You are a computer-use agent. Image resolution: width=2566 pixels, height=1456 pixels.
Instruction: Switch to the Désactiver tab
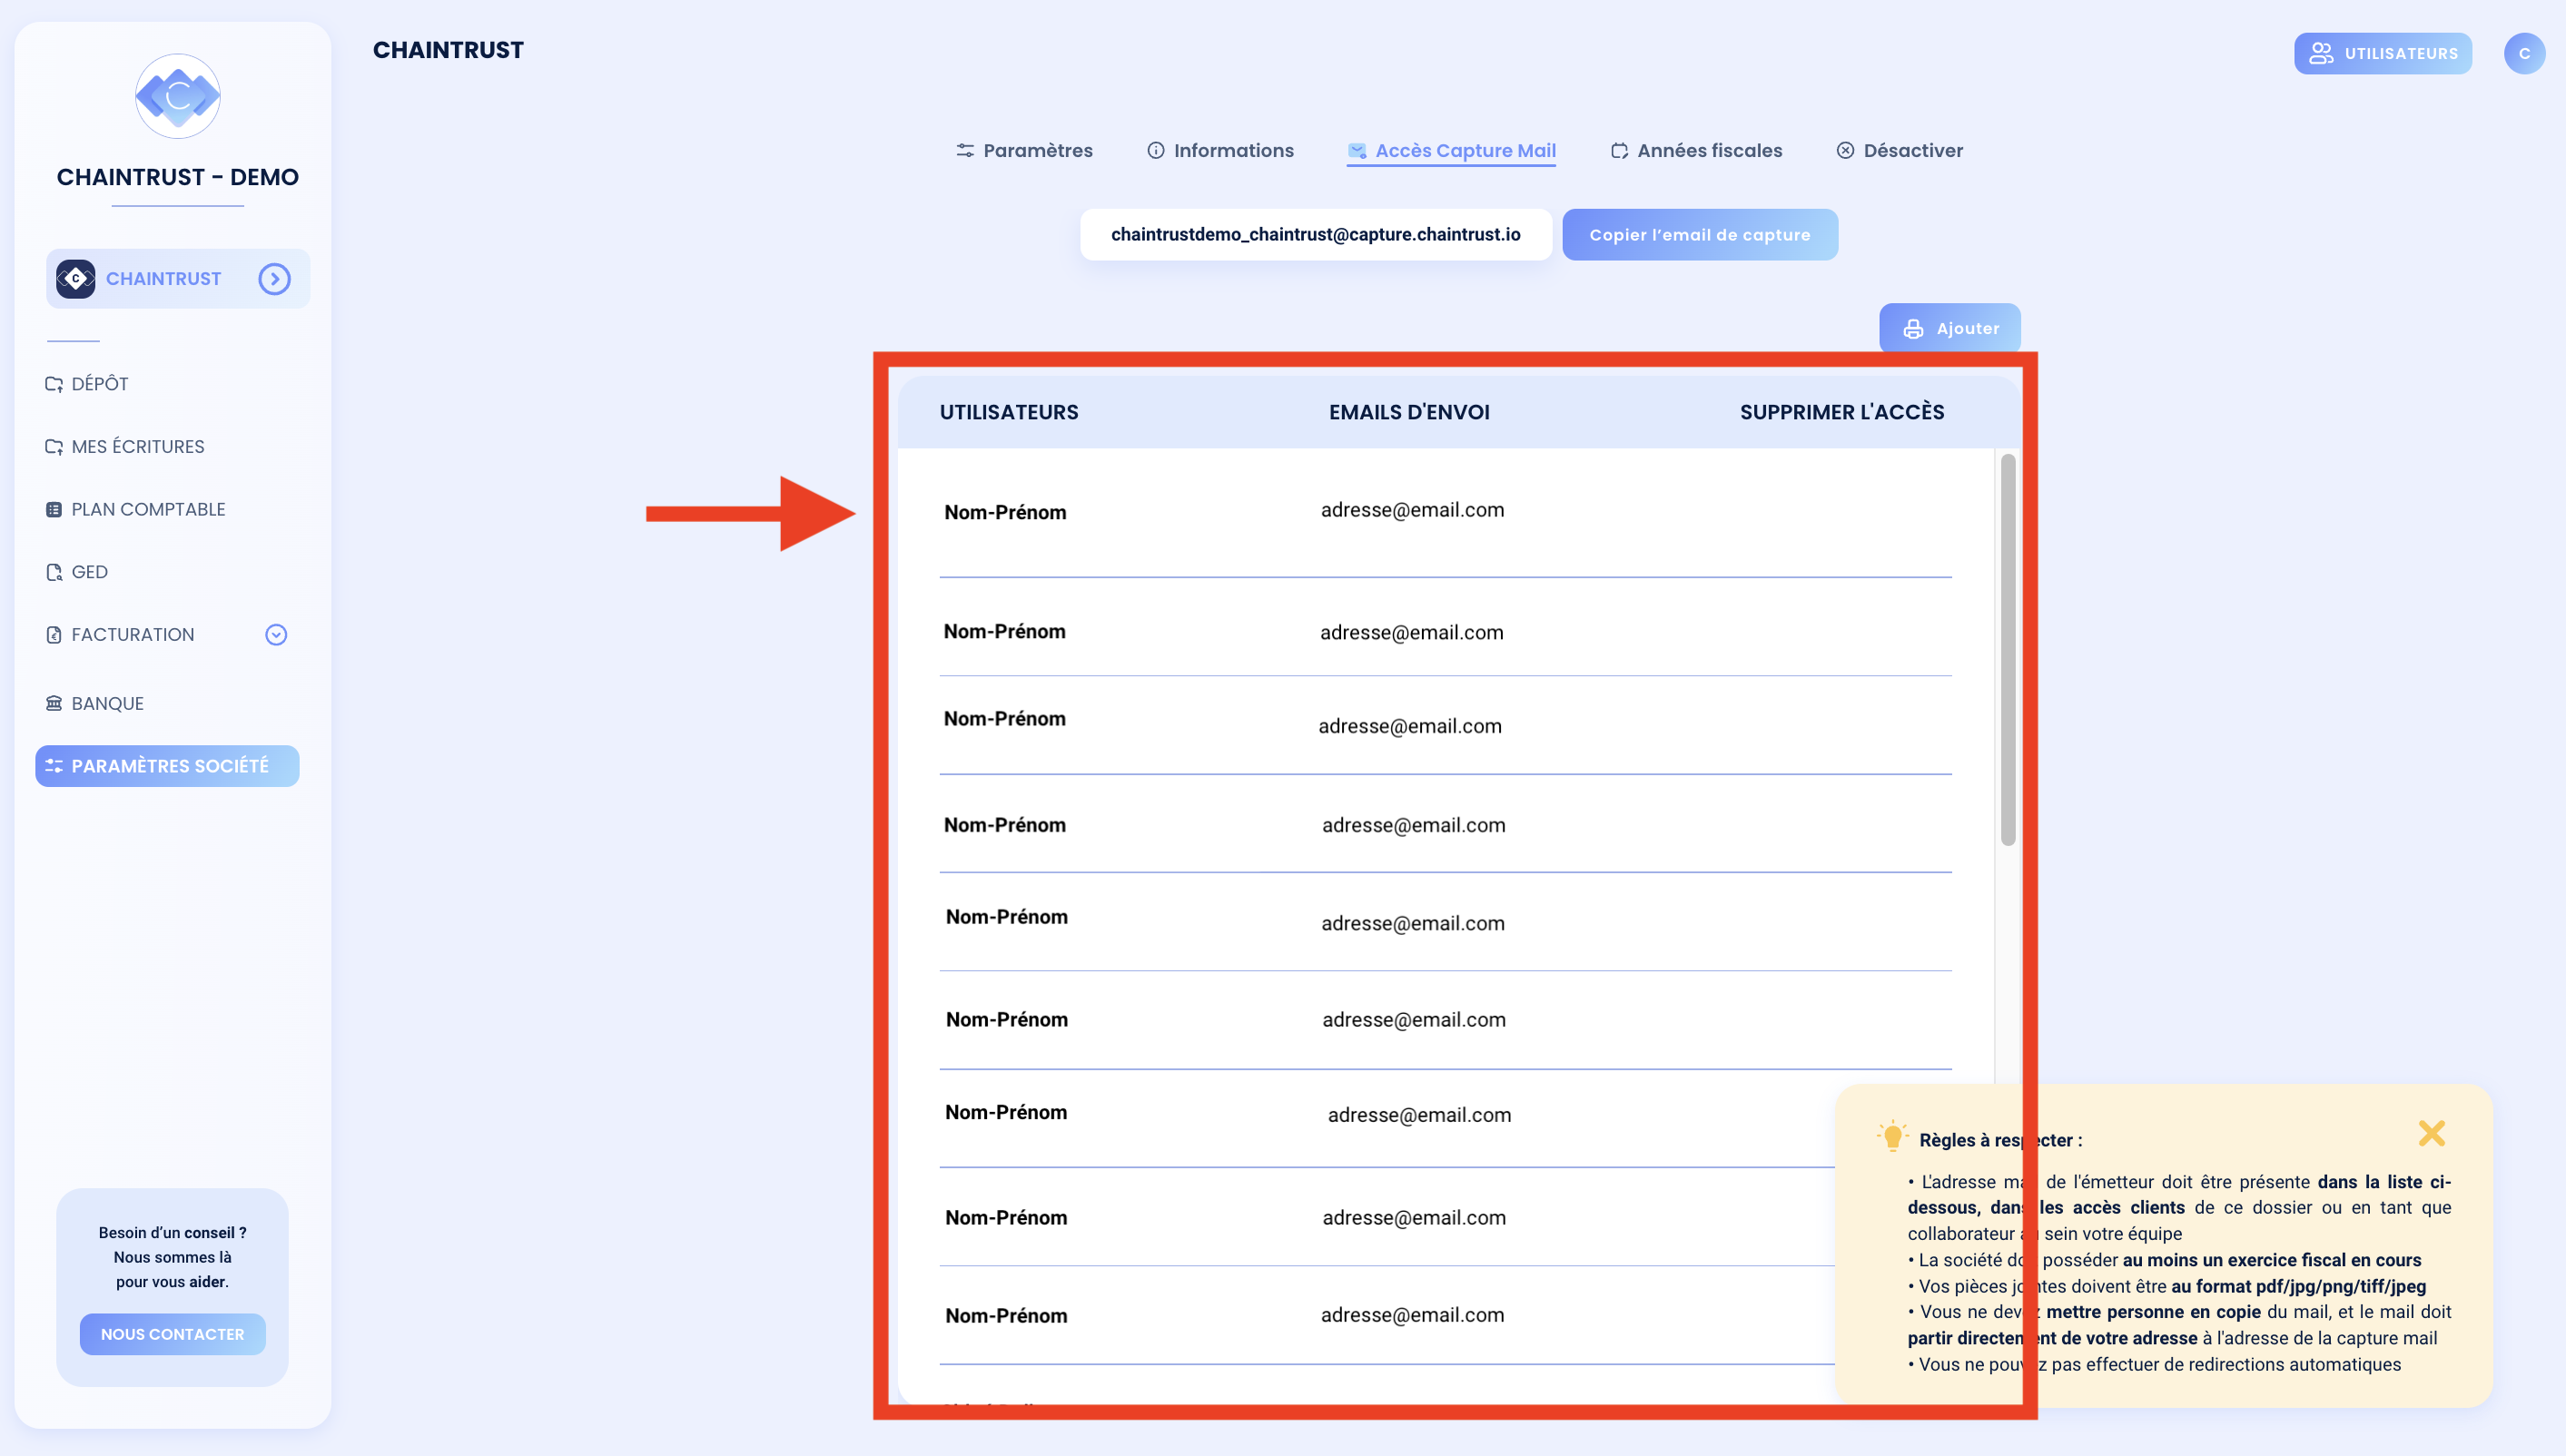coord(1899,151)
